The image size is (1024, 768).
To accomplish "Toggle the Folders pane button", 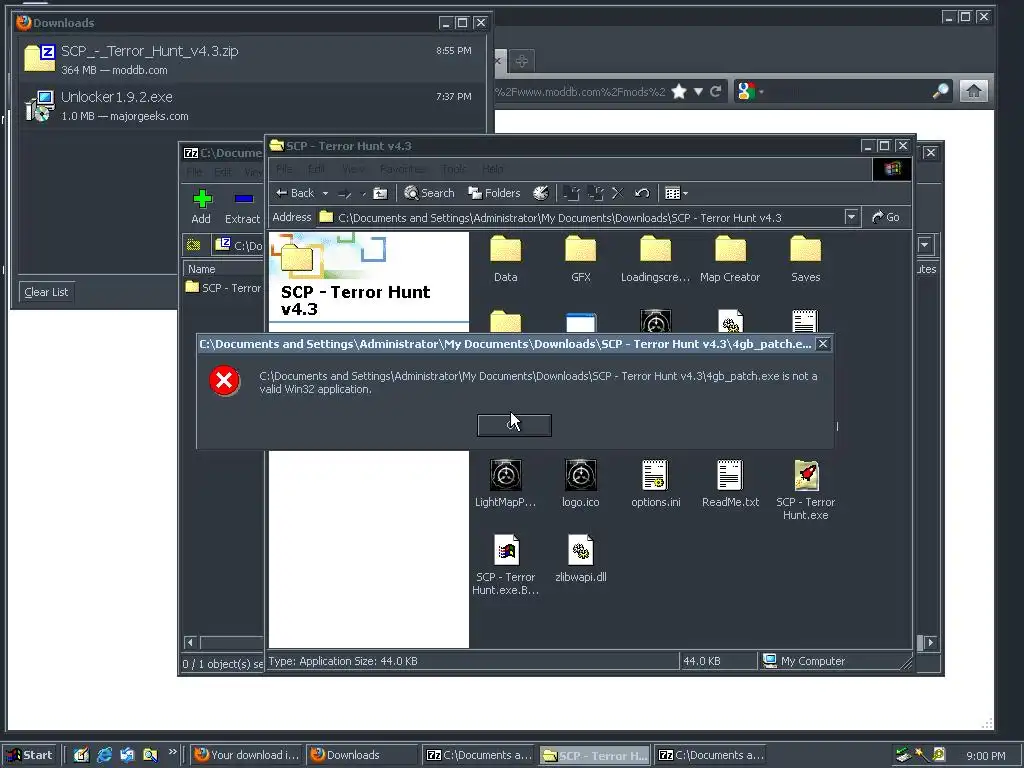I will pyautogui.click(x=494, y=193).
